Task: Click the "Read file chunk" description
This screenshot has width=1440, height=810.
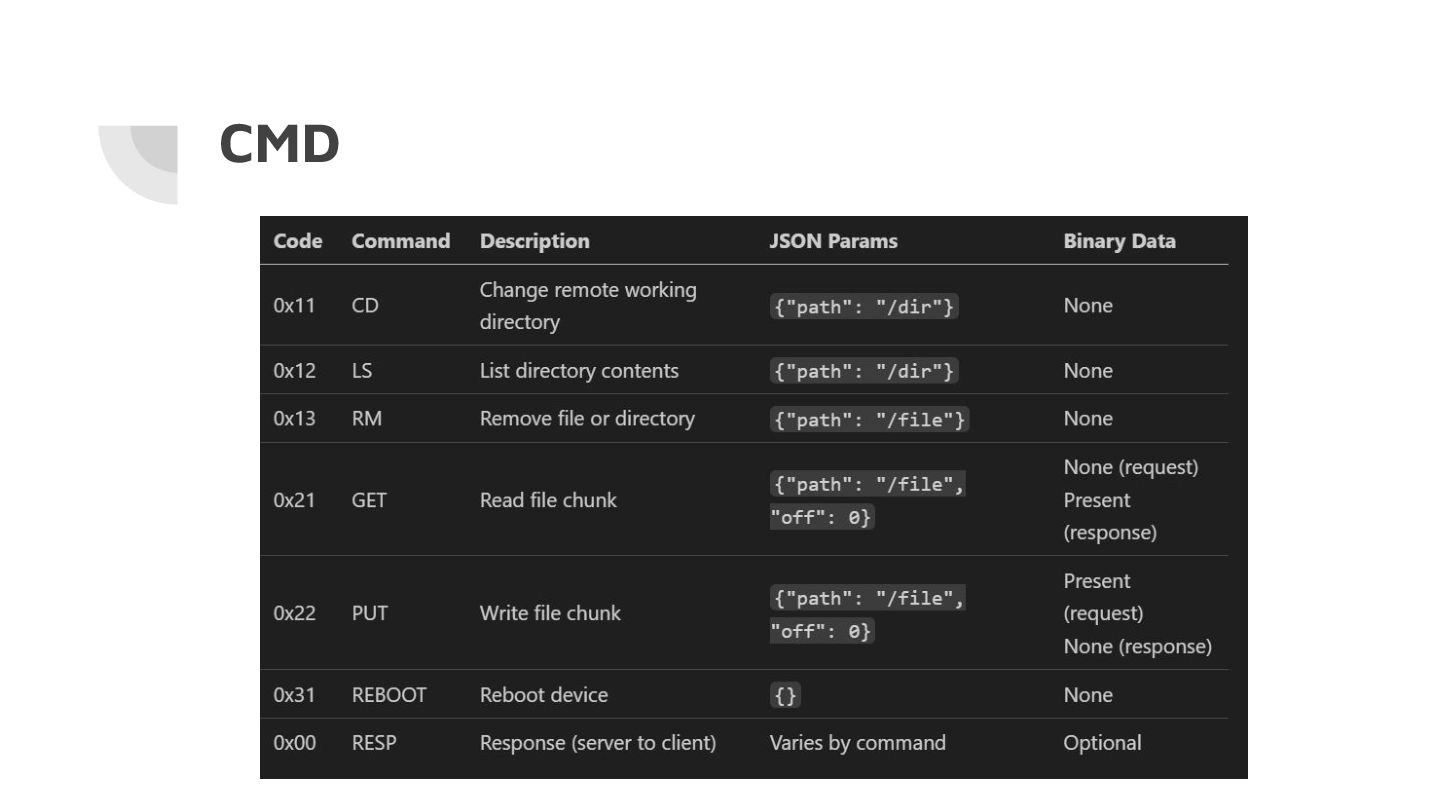Action: pos(548,500)
